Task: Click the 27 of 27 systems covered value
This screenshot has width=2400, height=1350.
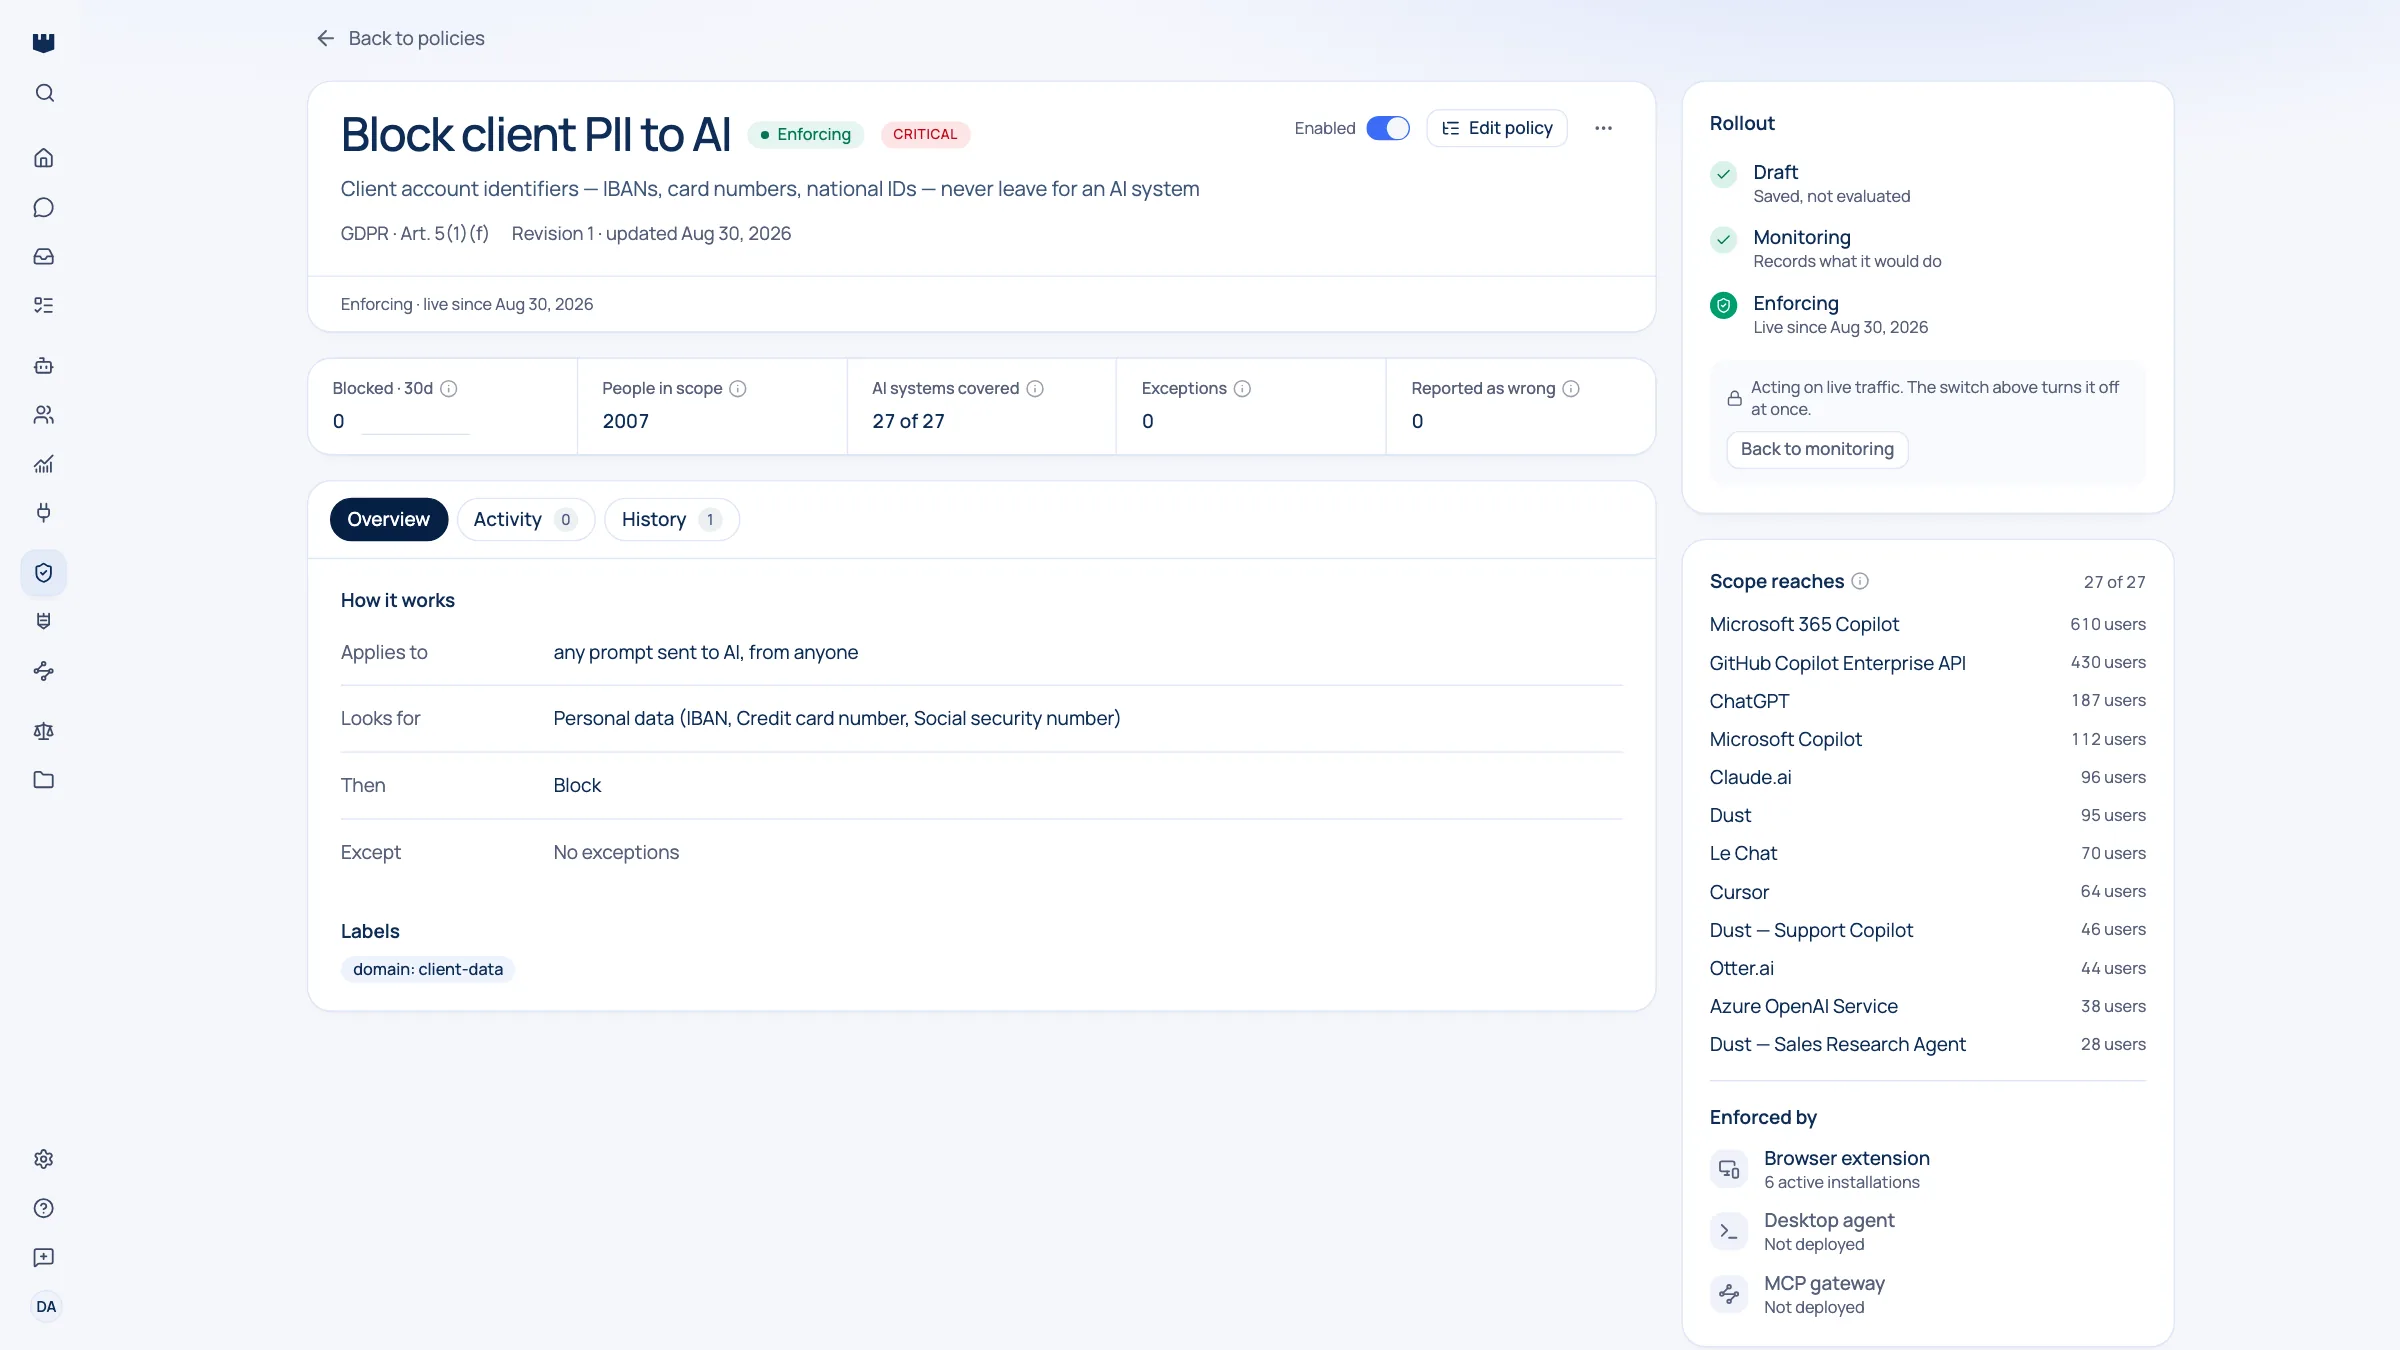Action: coord(908,421)
